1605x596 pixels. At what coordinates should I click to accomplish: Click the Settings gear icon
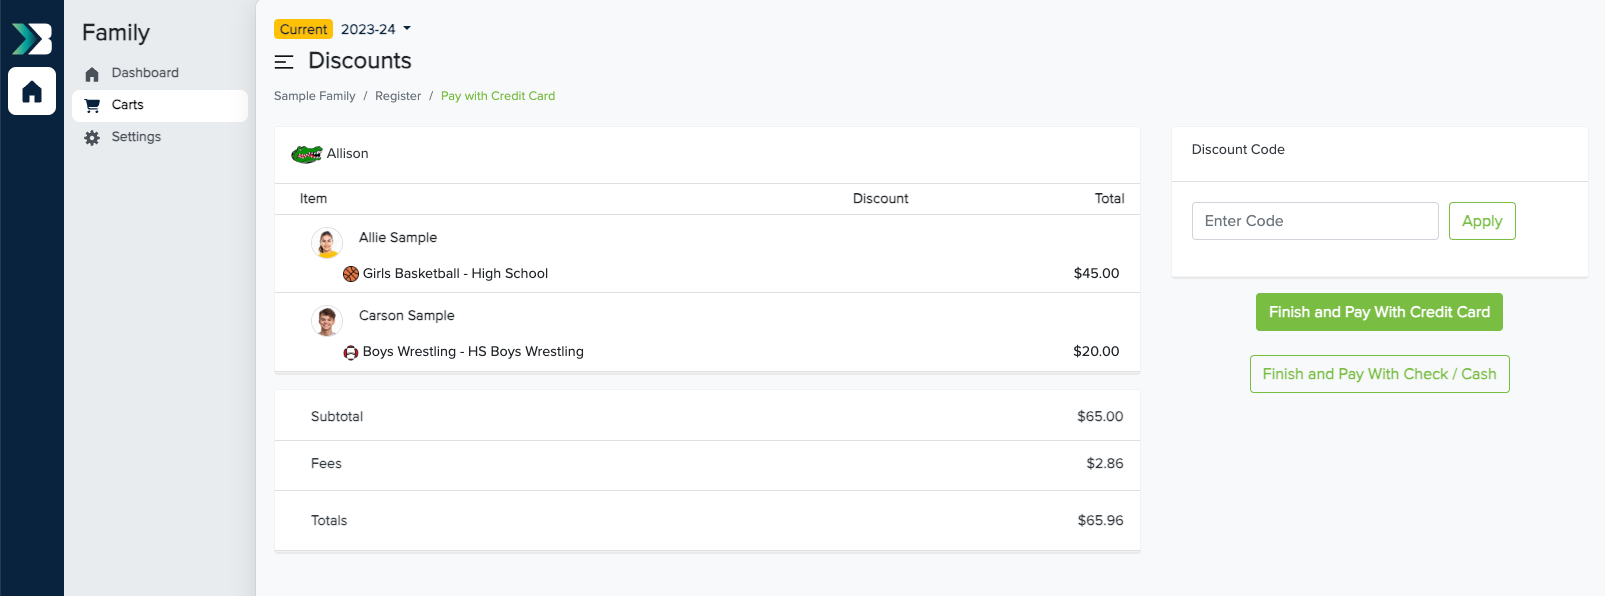(92, 138)
